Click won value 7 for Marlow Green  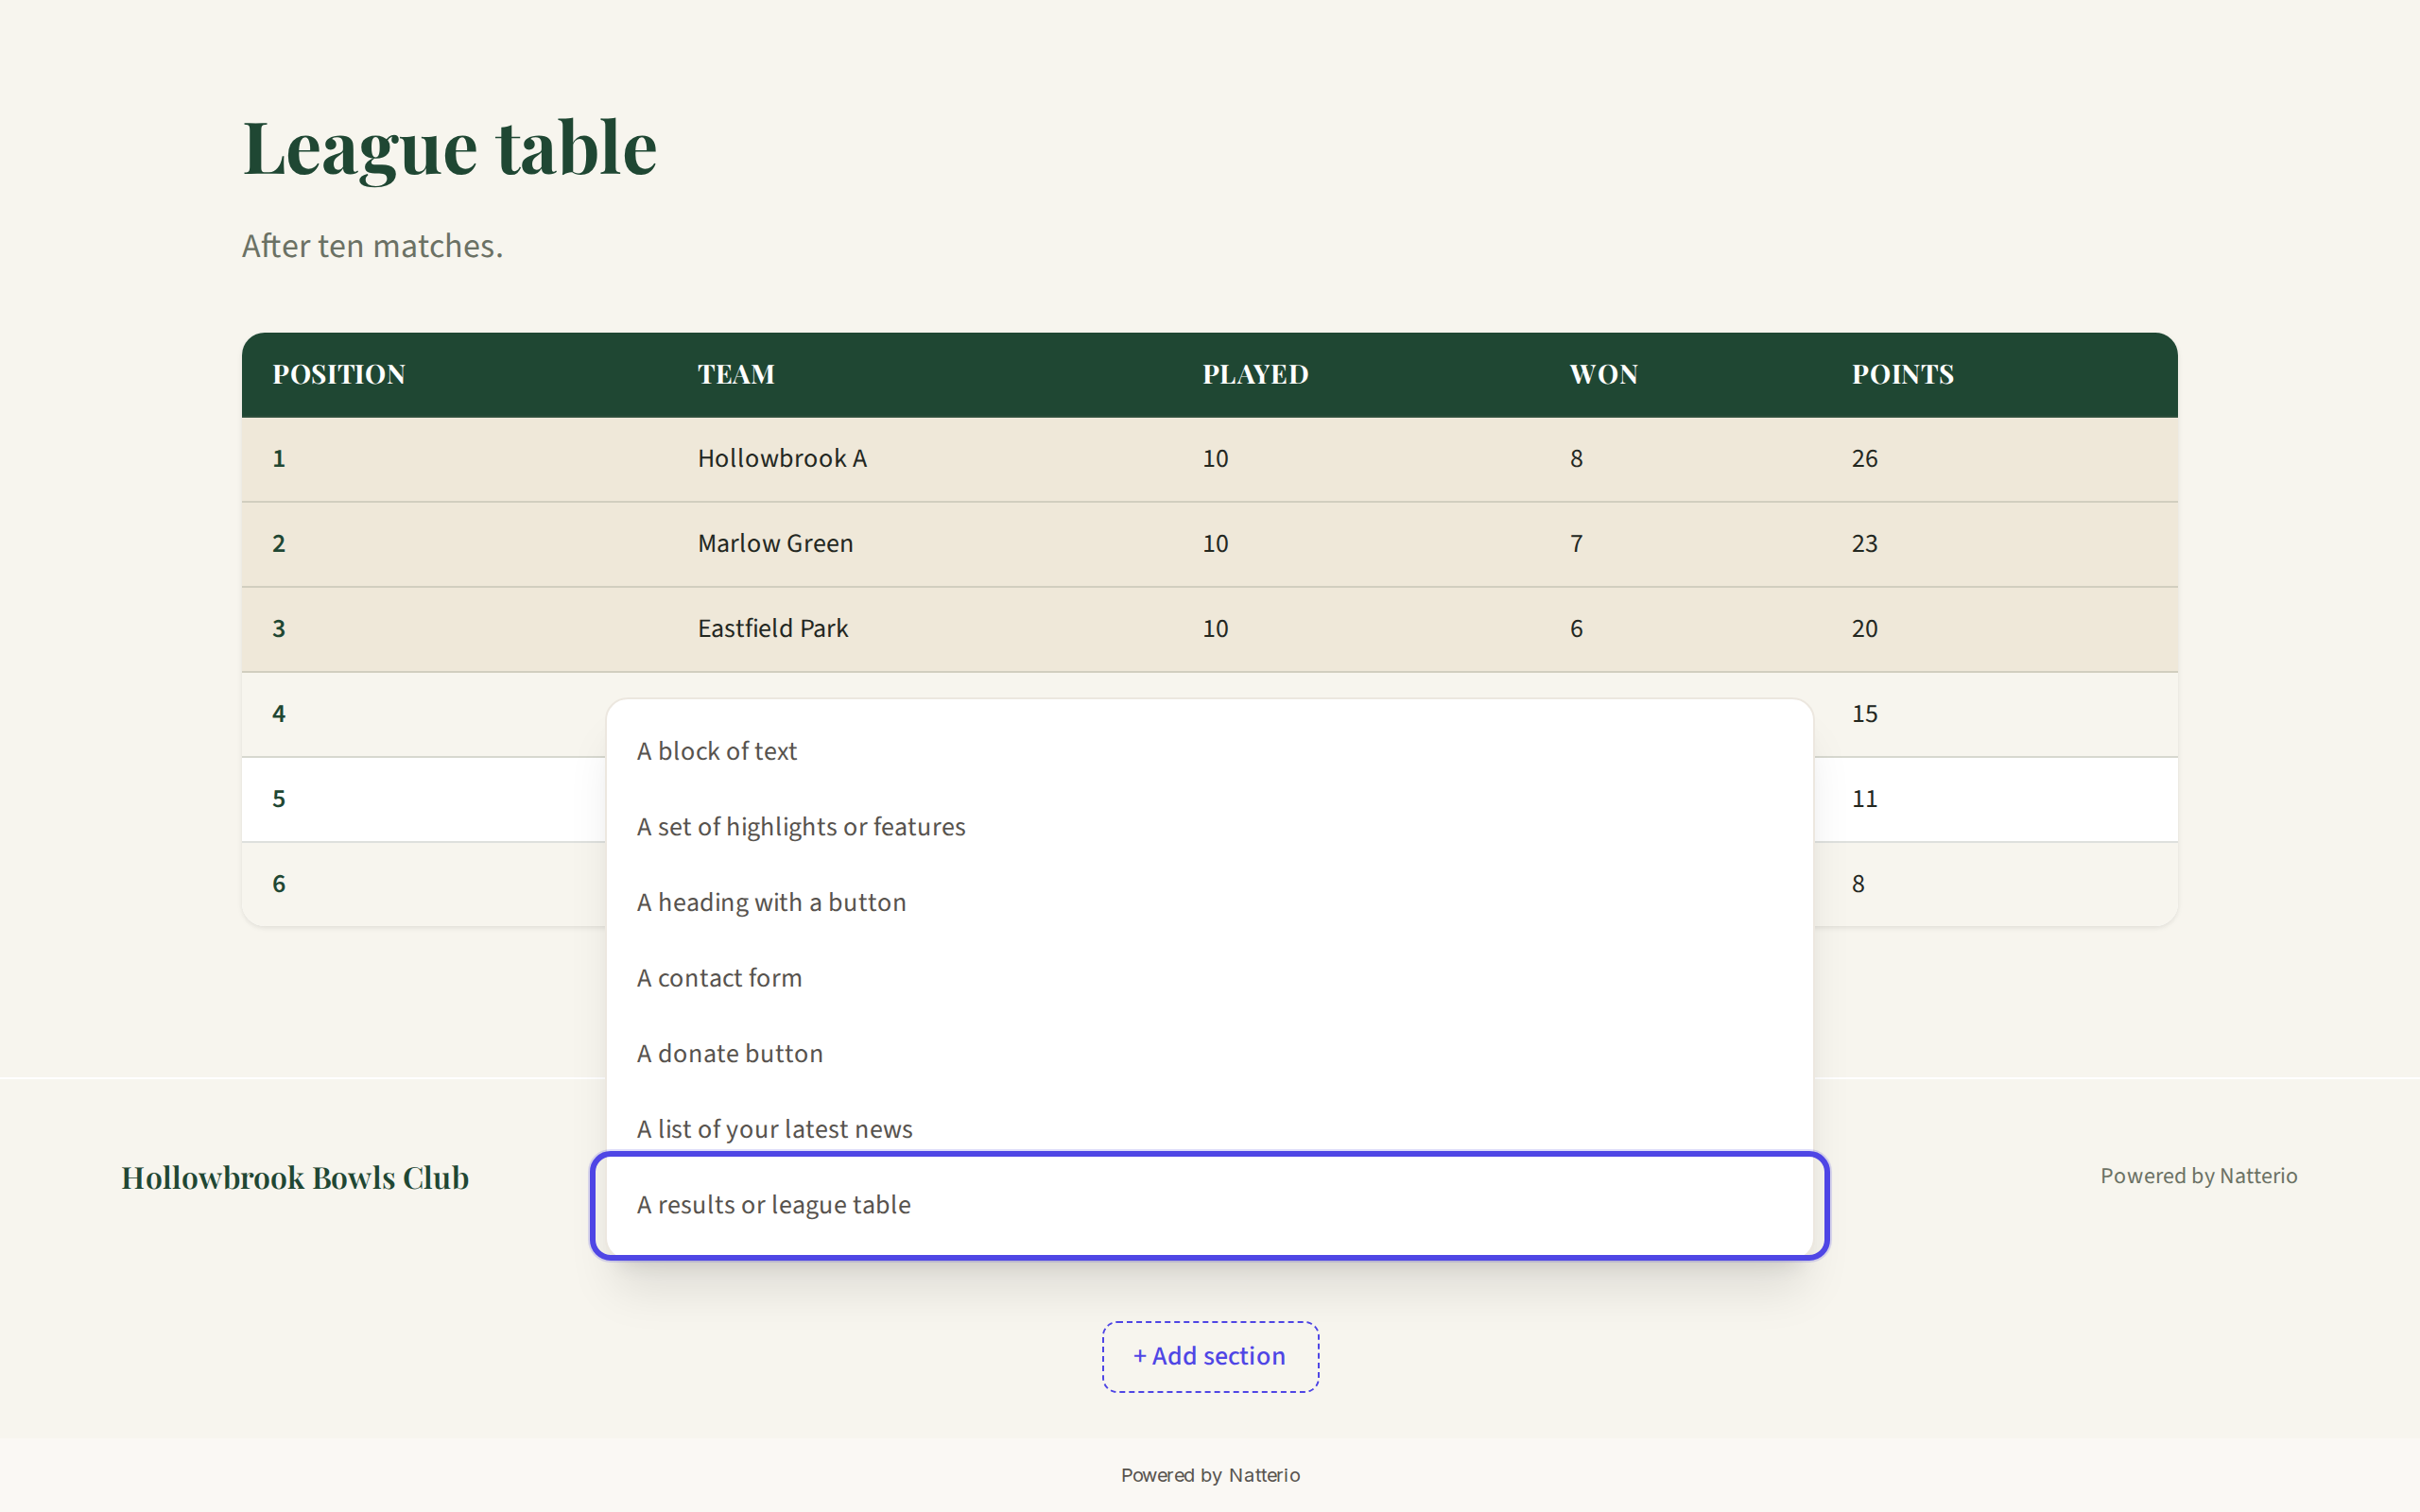click(x=1576, y=544)
